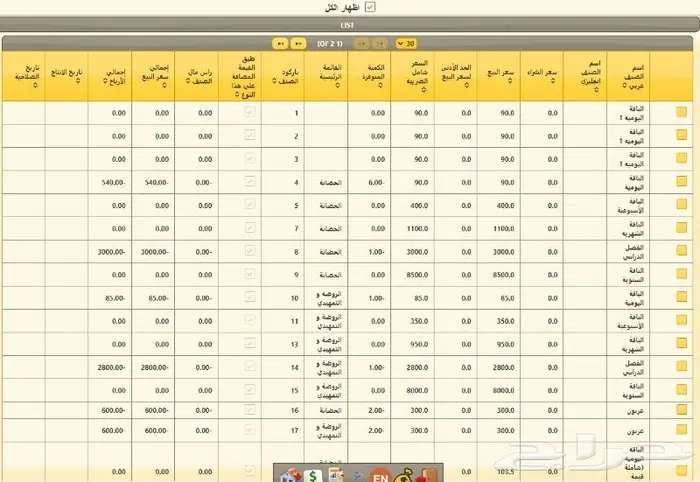
Task: Open the green dollar sign icon
Action: pos(313,474)
